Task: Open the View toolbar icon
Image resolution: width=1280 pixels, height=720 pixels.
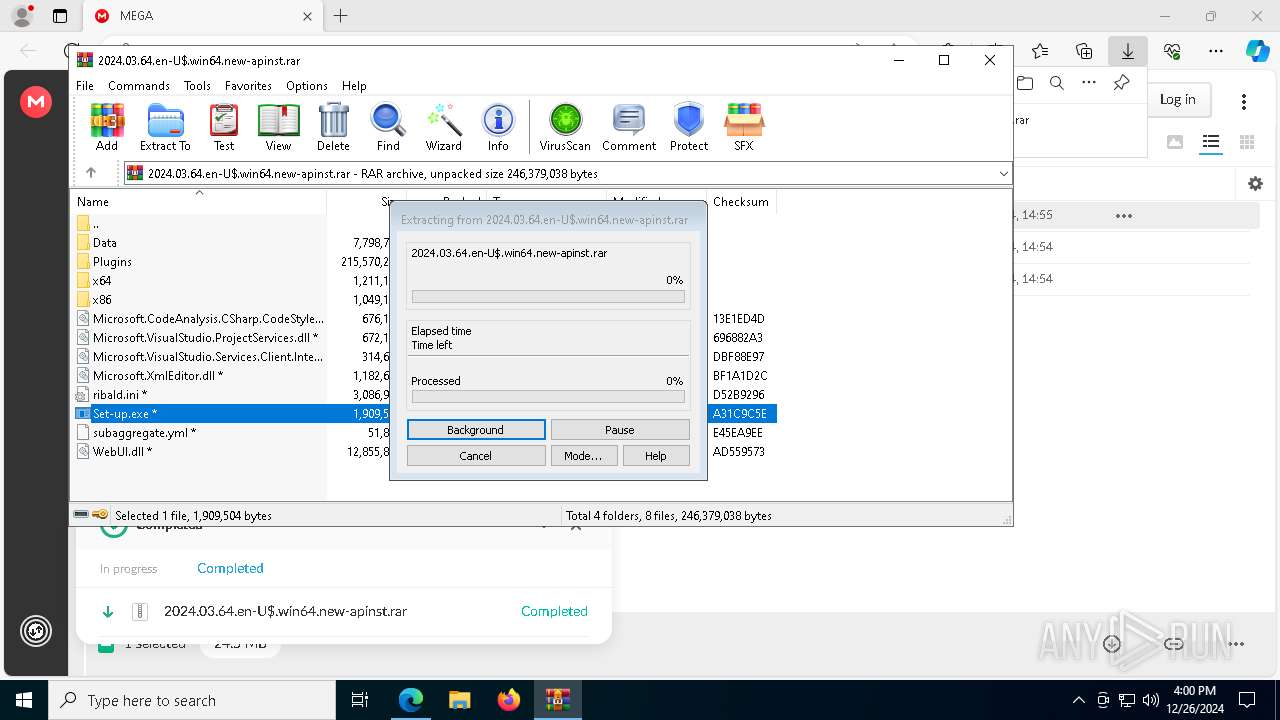Action: [278, 127]
